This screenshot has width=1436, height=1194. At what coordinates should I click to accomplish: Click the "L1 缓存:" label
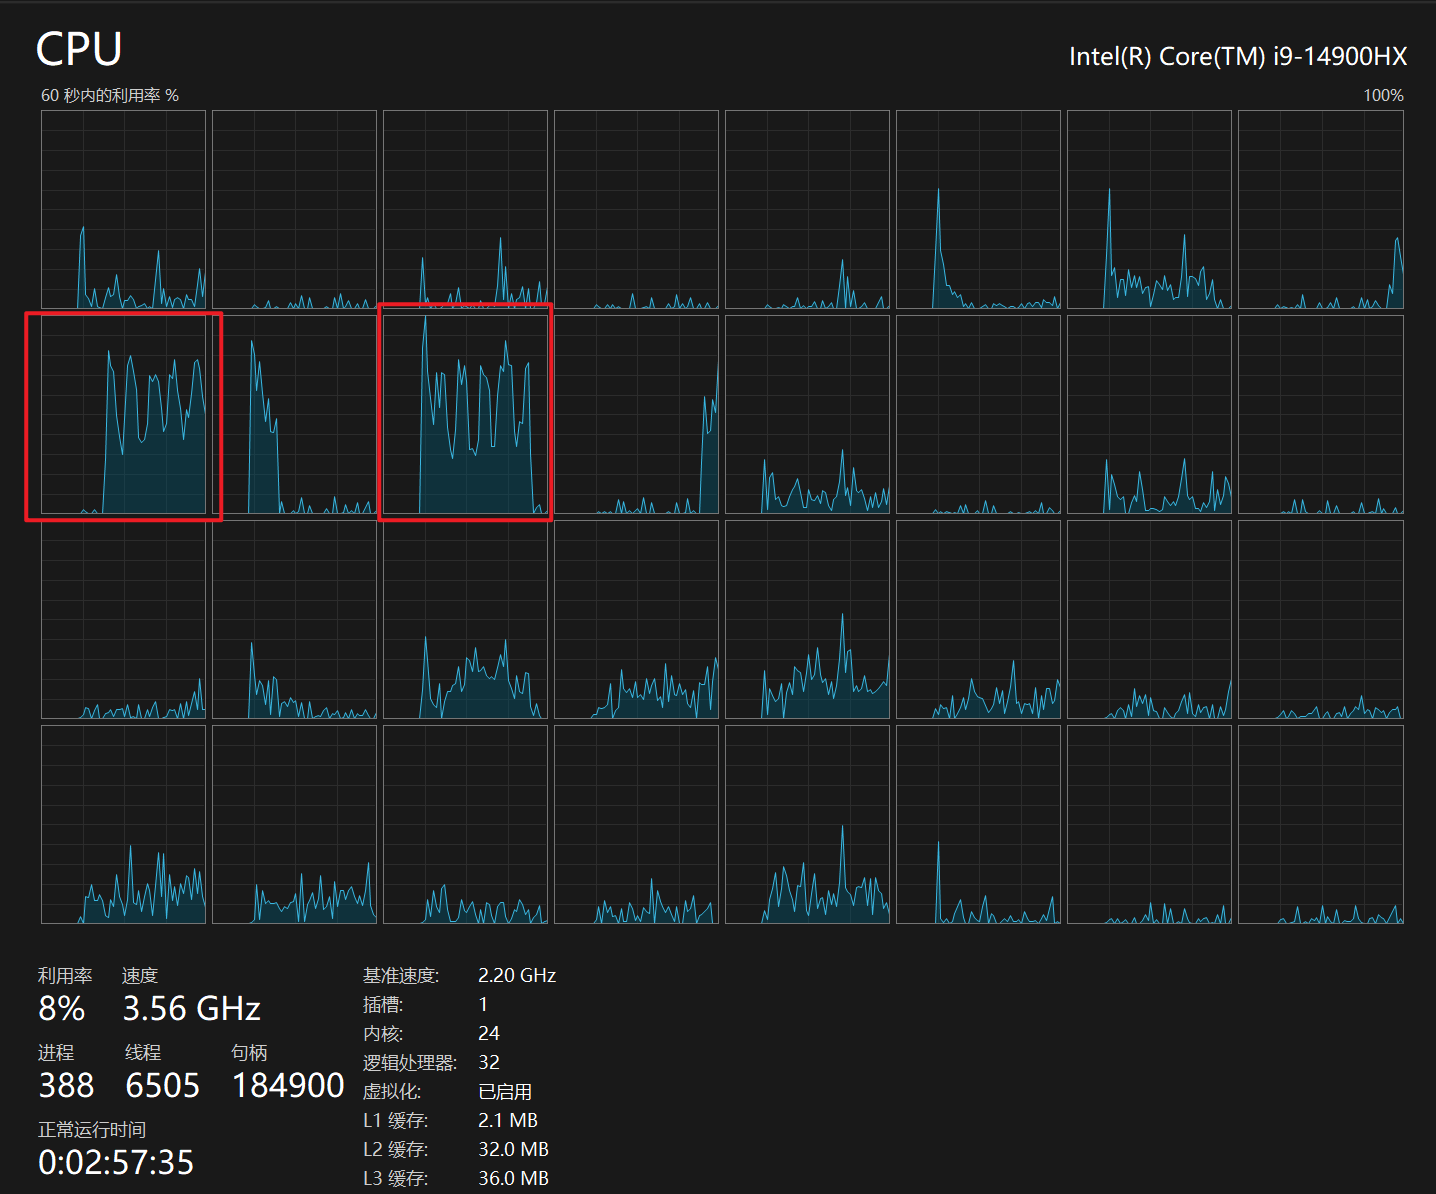(396, 1120)
